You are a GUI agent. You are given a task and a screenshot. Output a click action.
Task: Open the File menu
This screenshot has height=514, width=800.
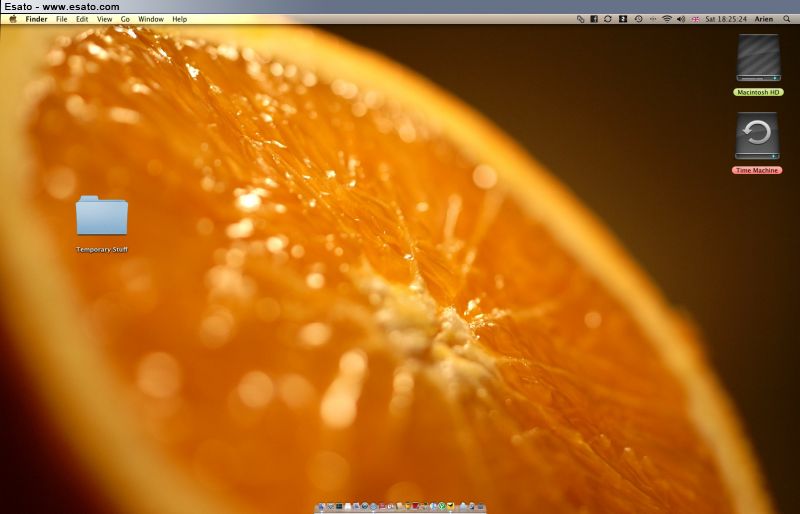pyautogui.click(x=62, y=19)
